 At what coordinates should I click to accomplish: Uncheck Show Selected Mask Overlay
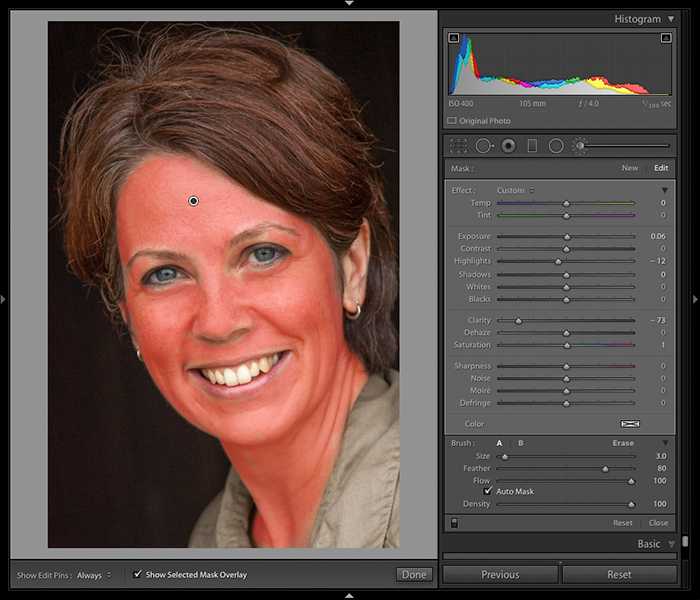(138, 574)
